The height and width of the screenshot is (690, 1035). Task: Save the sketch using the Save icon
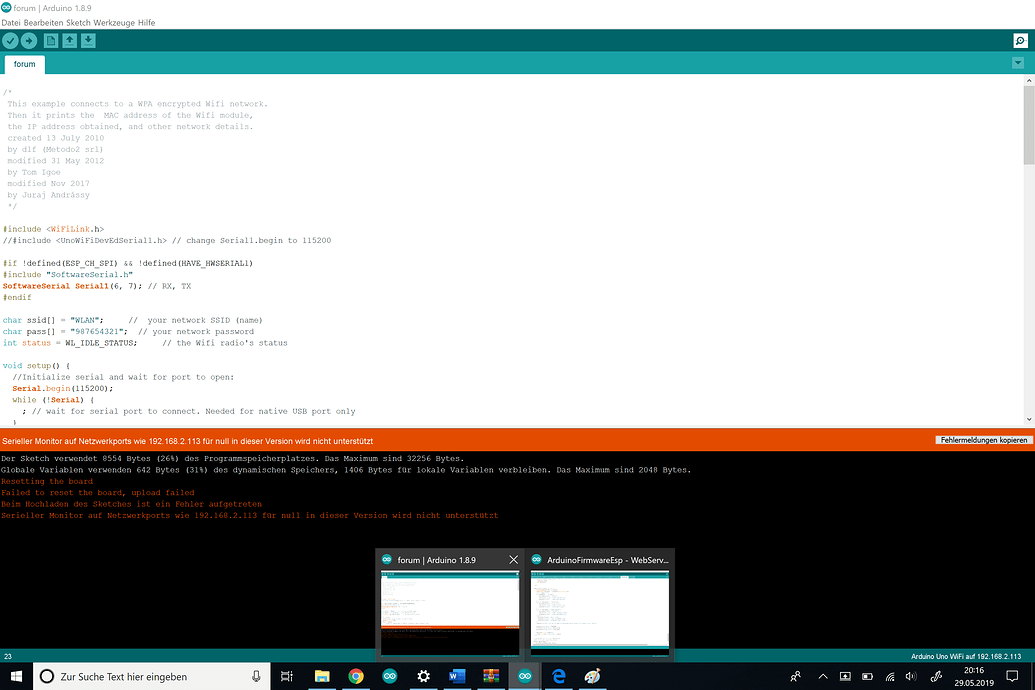(87, 41)
